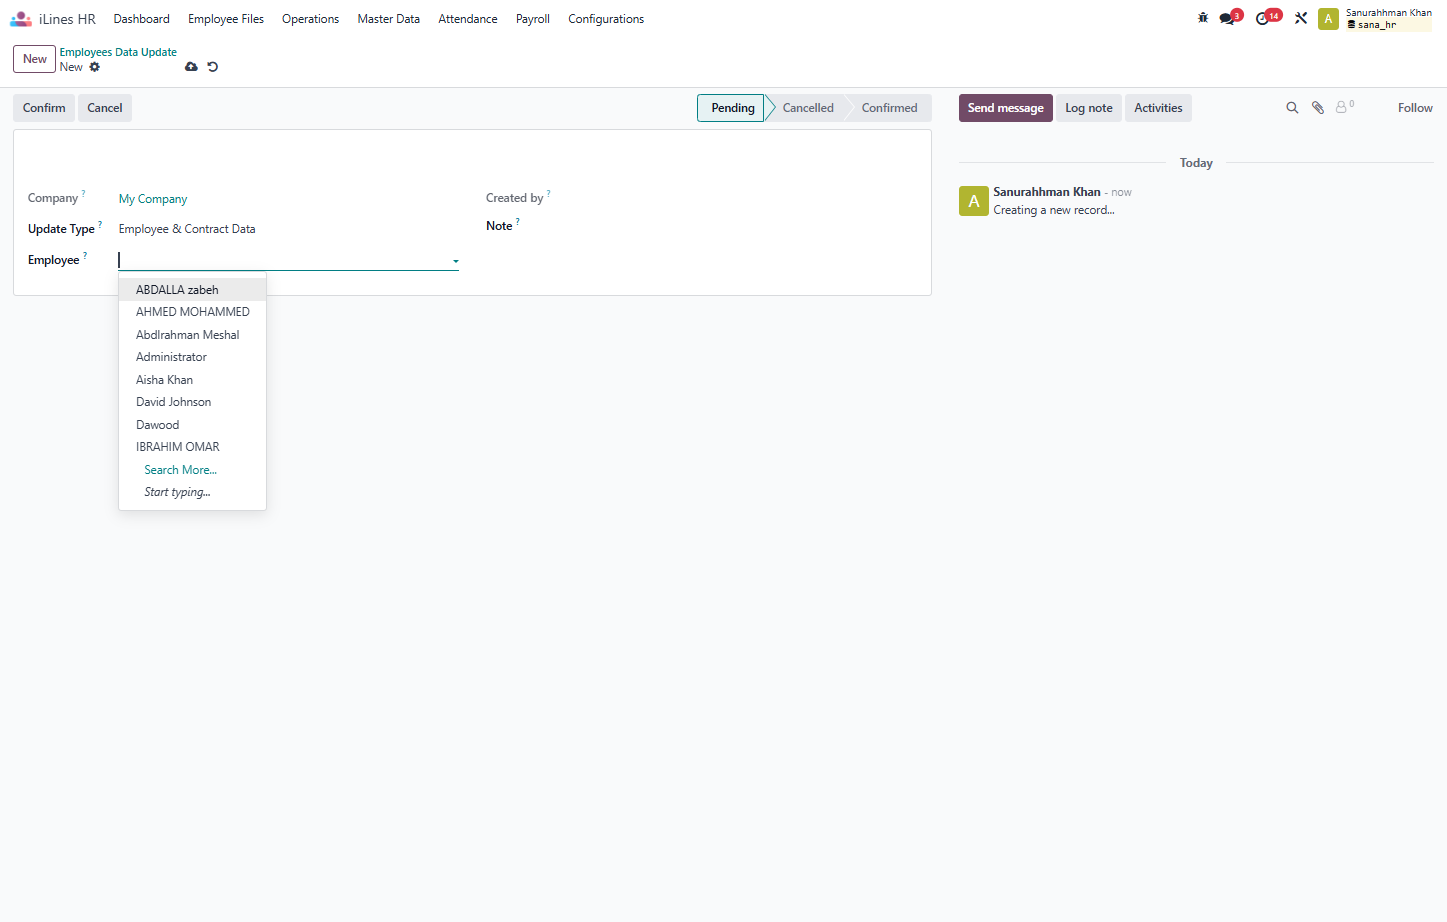The height and width of the screenshot is (922, 1447).
Task: Open the Master Data menu
Action: [389, 19]
